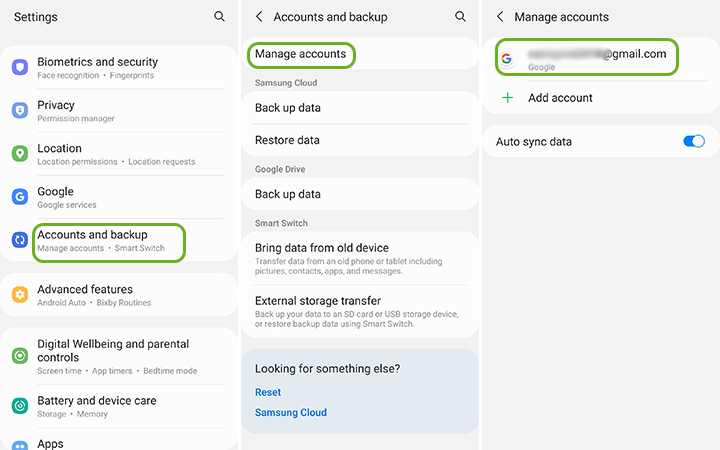
Task: Tap the Digital Wellbeing icon
Action: click(20, 356)
